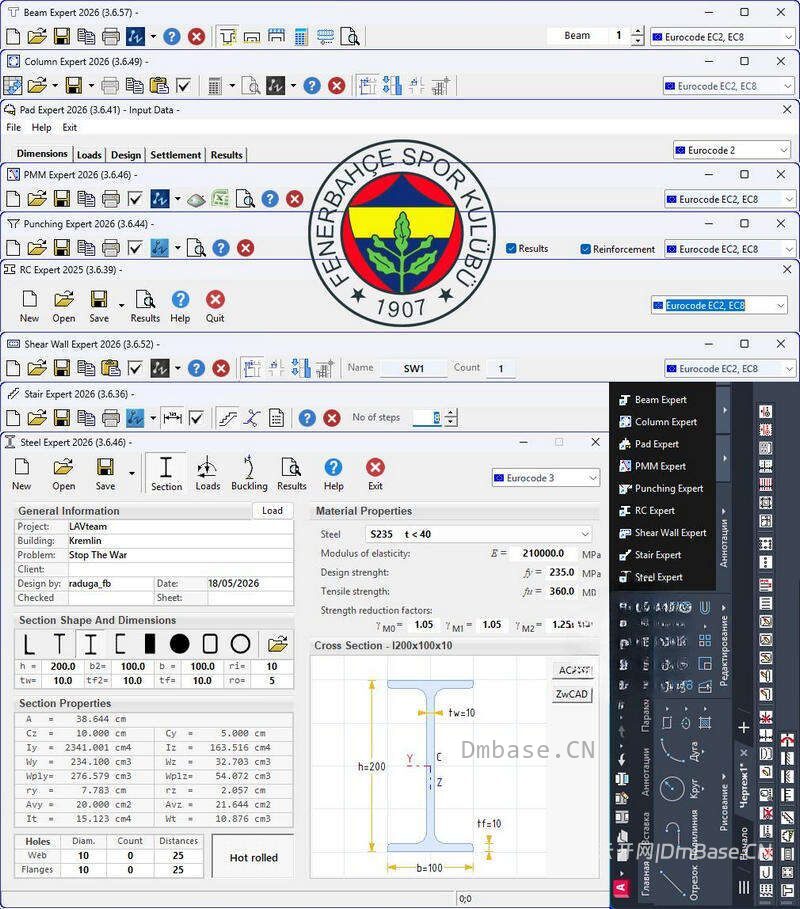800x909 pixels.
Task: Open Eurocode dropdown in Shear Wall Expert
Action: (x=730, y=368)
